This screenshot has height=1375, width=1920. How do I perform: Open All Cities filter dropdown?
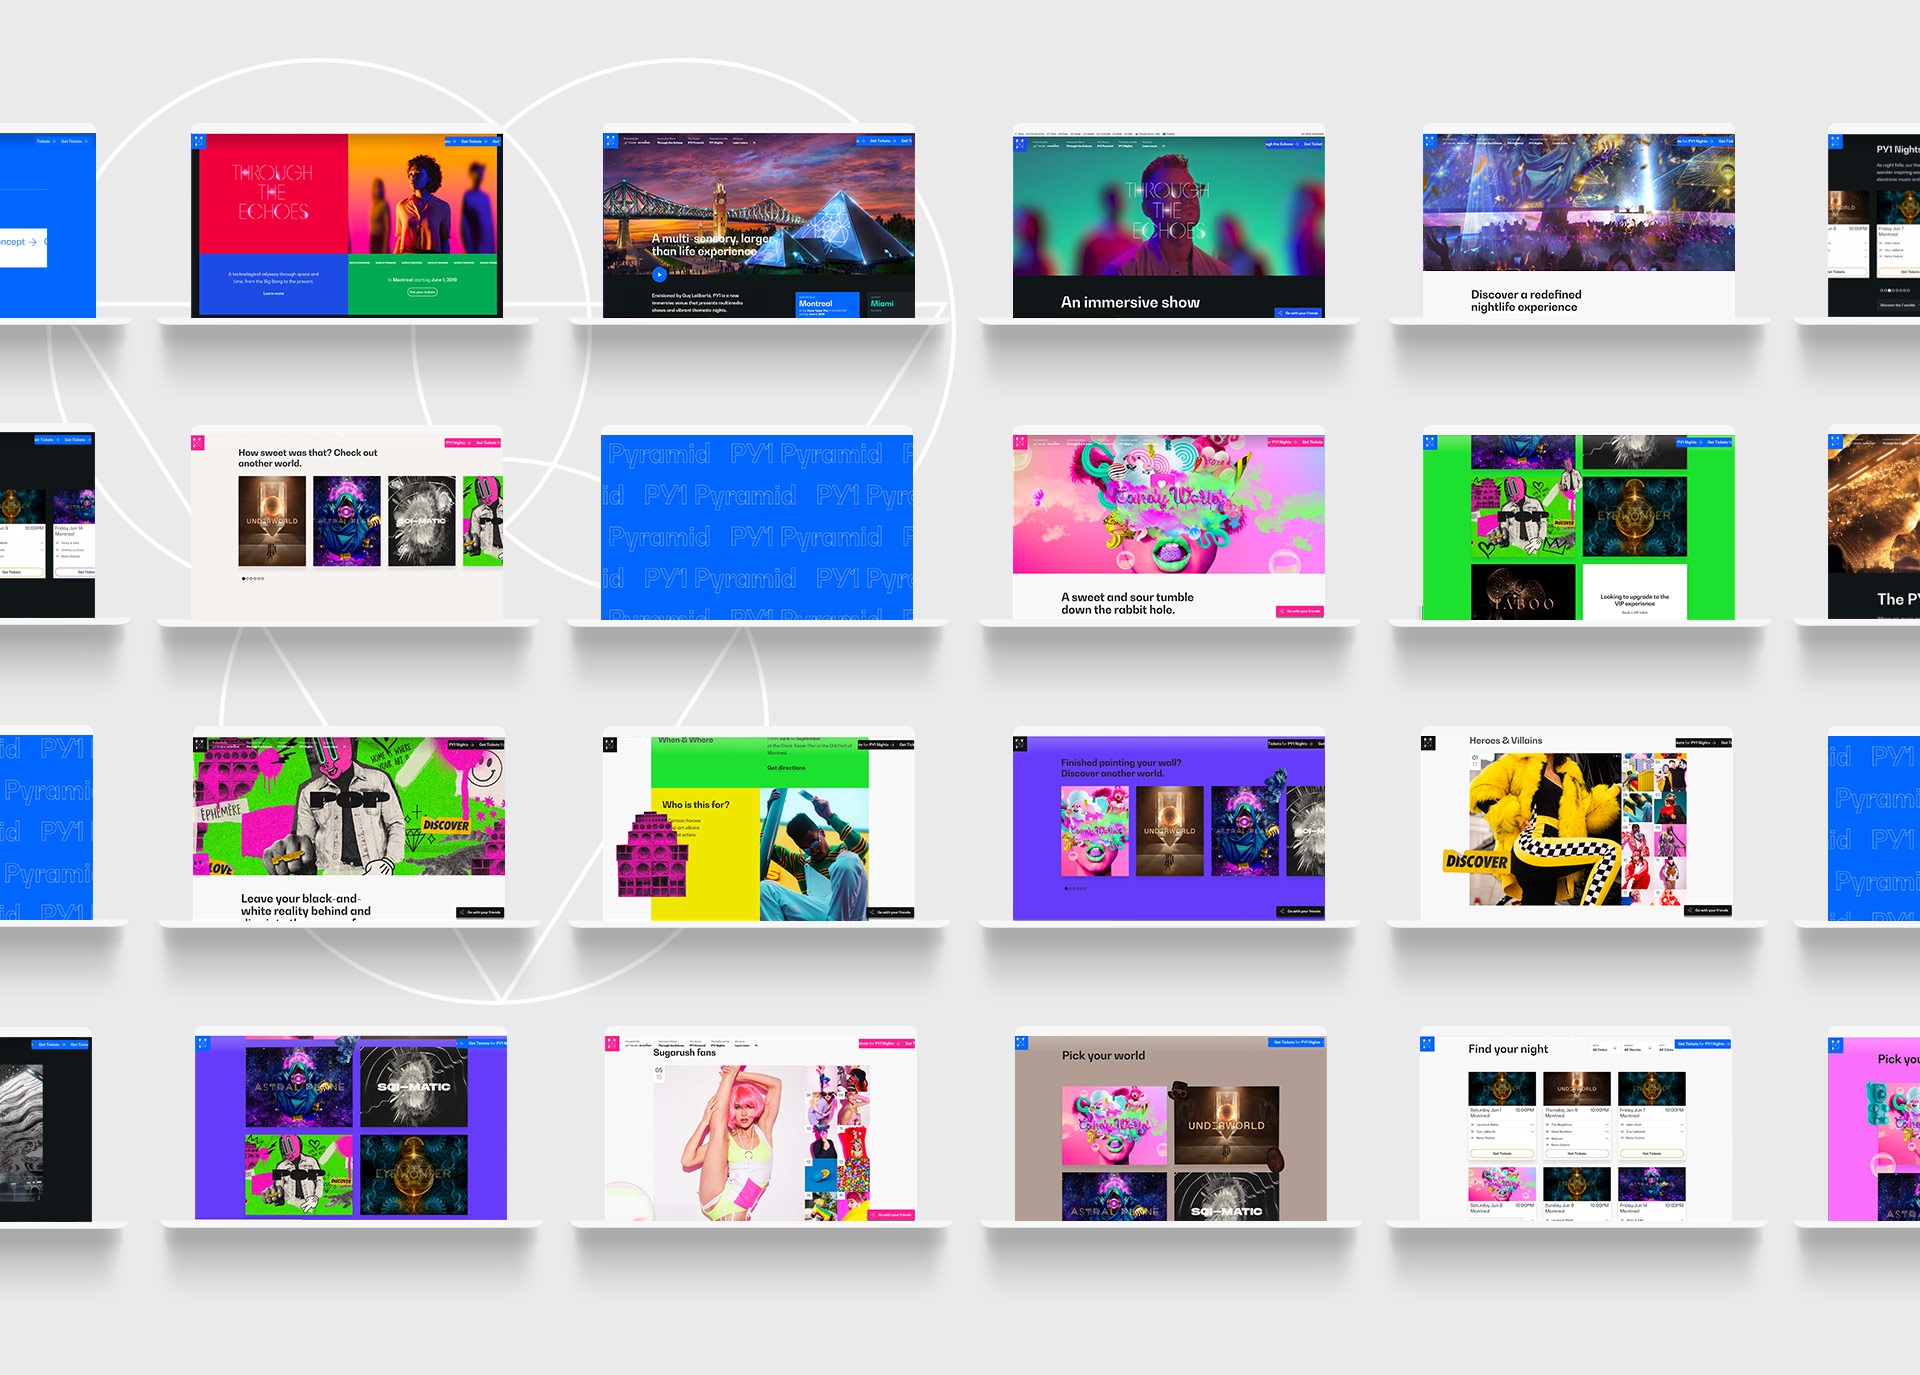coord(1666,1048)
